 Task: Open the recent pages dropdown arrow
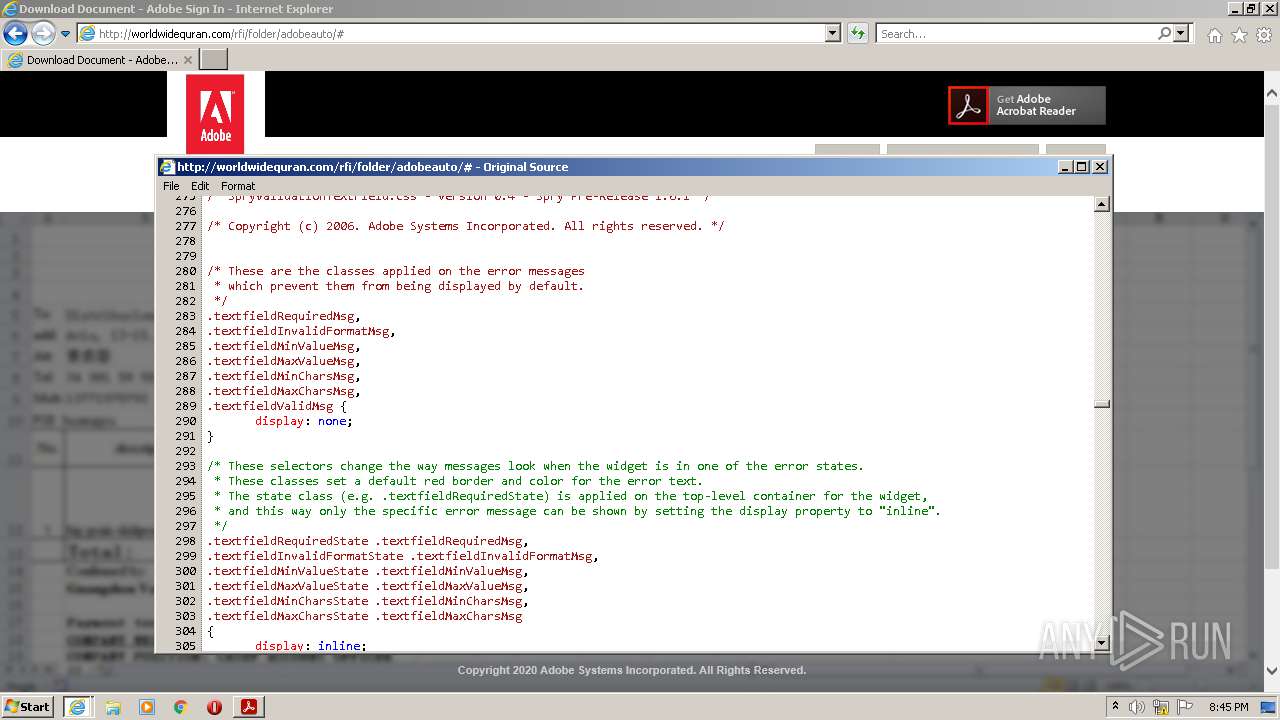pyautogui.click(x=66, y=34)
